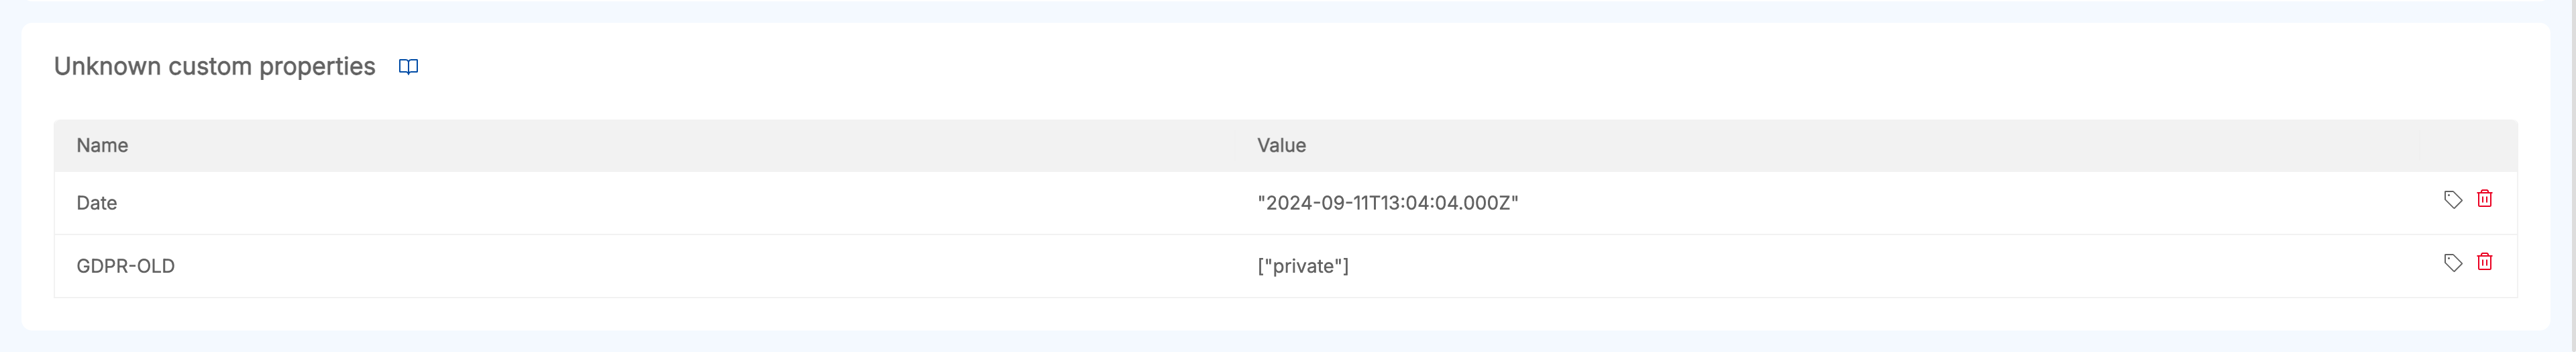The height and width of the screenshot is (352, 2576).
Task: Click the tag icon in the Date row
Action: pos(2452,199)
